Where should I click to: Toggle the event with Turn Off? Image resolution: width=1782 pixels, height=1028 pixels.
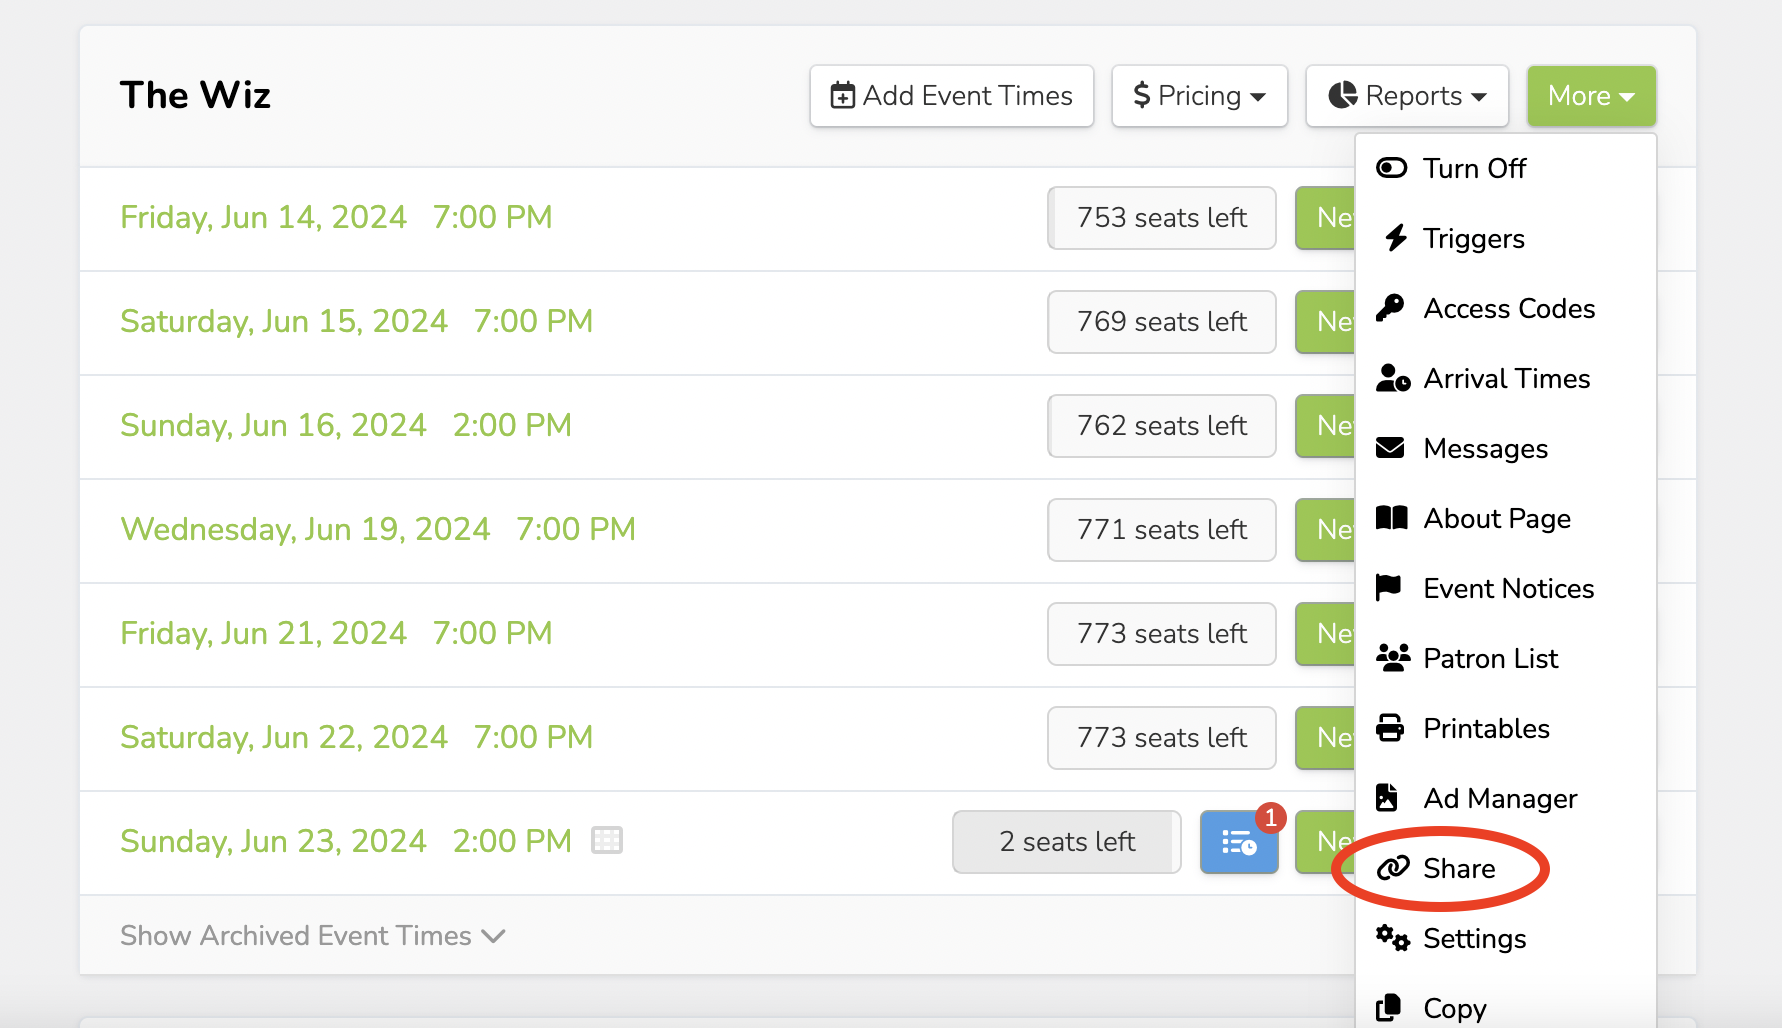(x=1474, y=168)
